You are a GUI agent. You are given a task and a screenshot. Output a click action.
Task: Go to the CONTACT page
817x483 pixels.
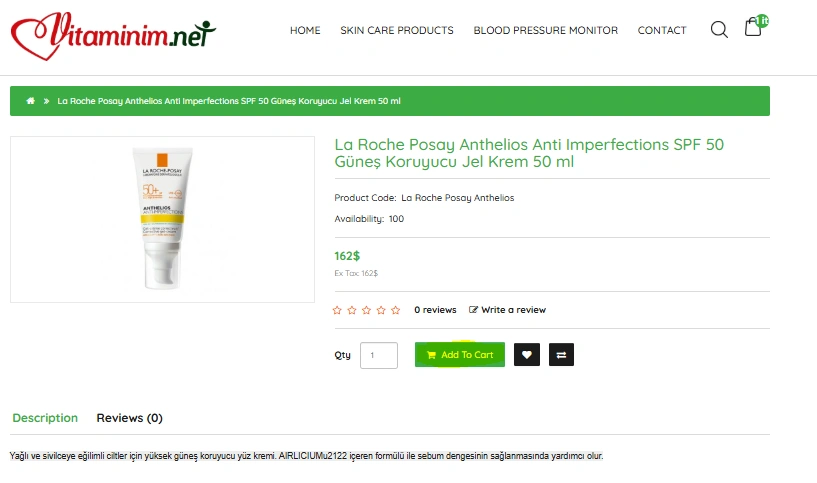[662, 30]
